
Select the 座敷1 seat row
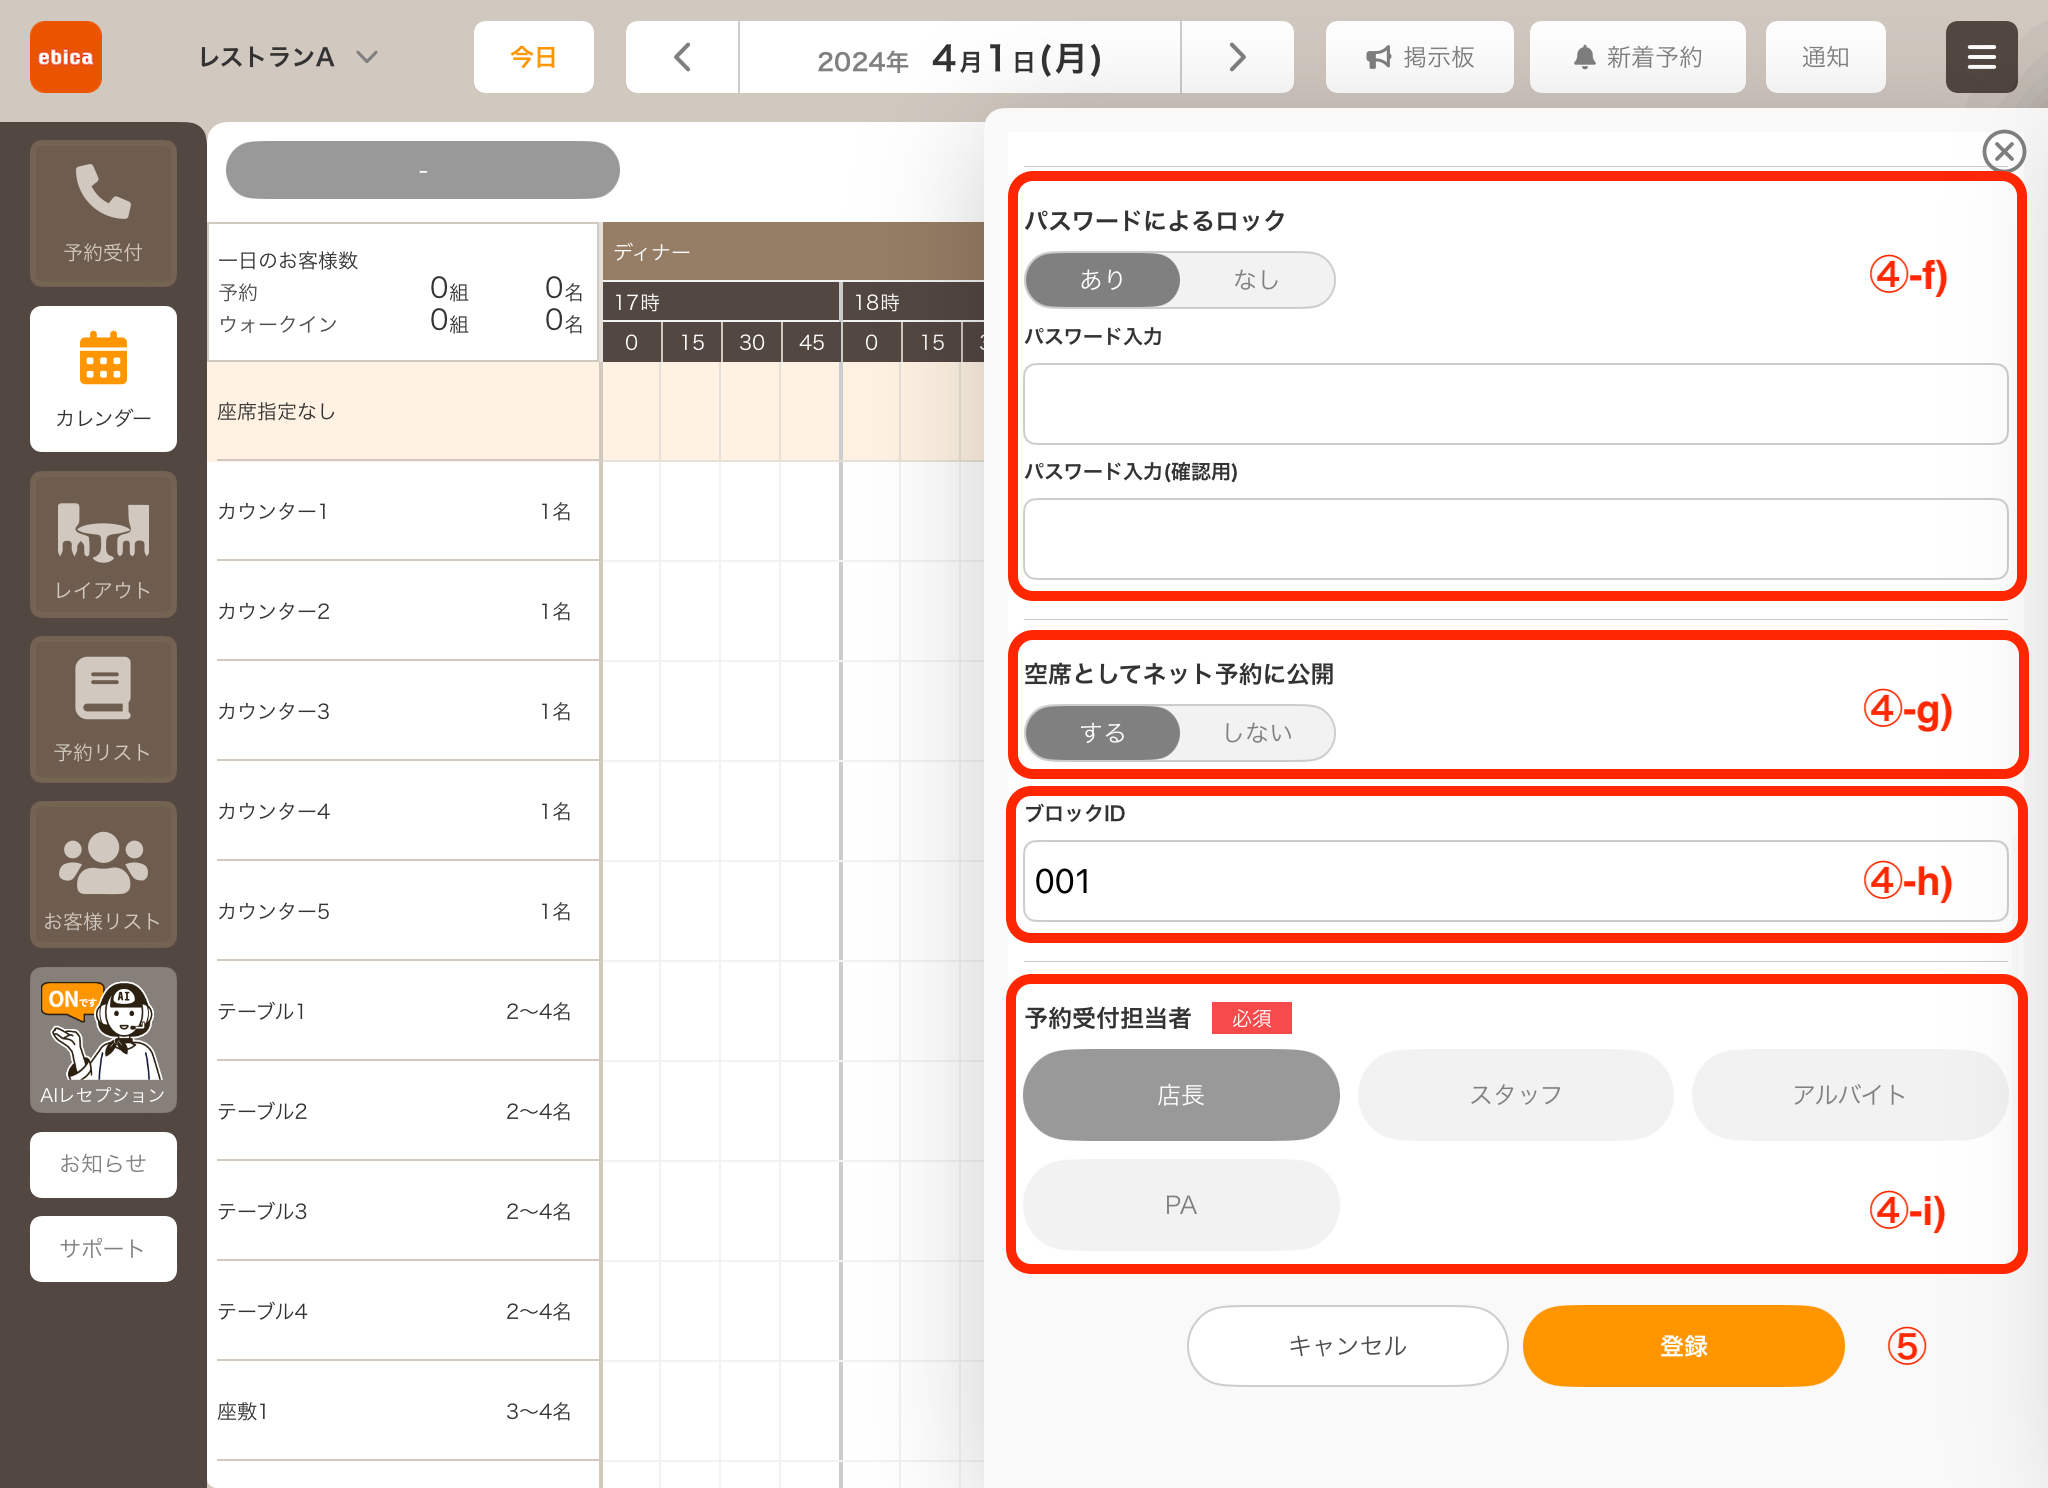tap(403, 1411)
